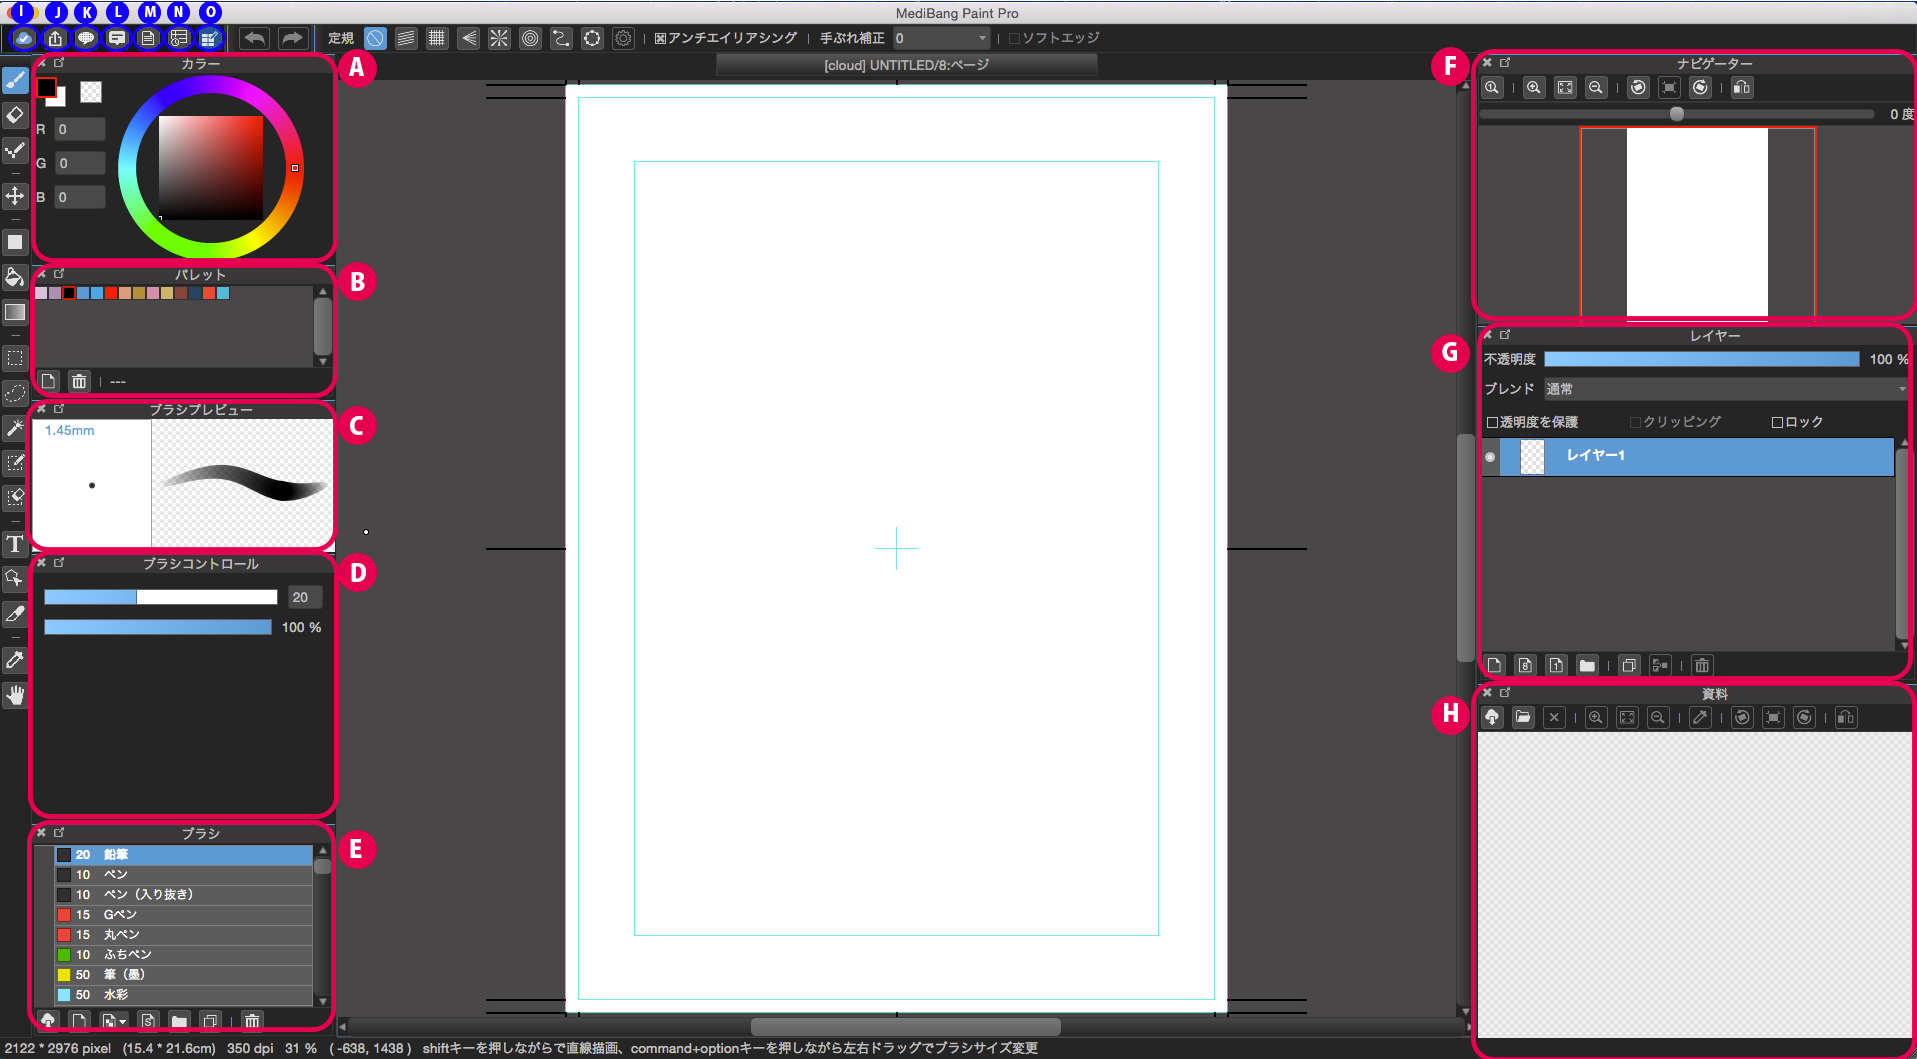1917x1059 pixels.
Task: Open the 手ぶれ補正 dropdown
Action: click(x=941, y=38)
